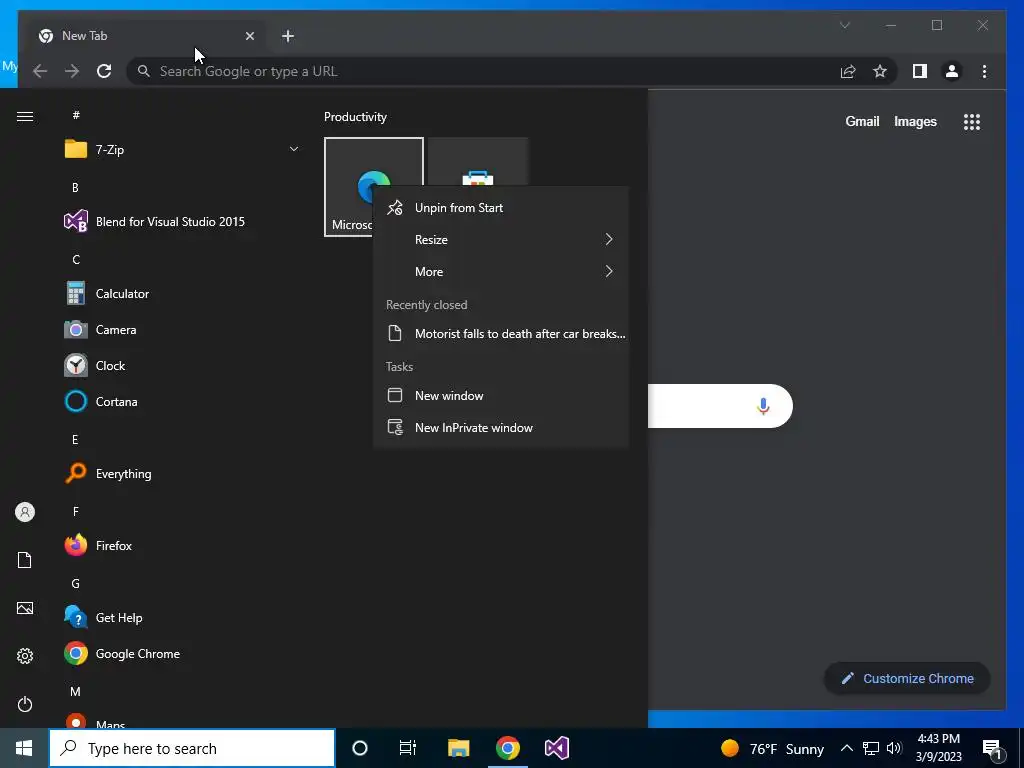
Task: Click the Productivity group heading
Action: pyautogui.click(x=355, y=117)
